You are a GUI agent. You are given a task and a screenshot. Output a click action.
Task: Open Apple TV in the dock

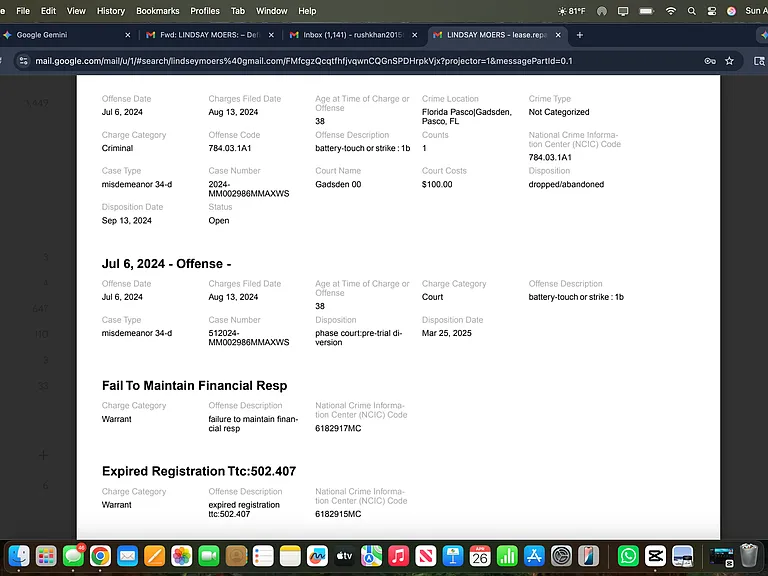(344, 556)
